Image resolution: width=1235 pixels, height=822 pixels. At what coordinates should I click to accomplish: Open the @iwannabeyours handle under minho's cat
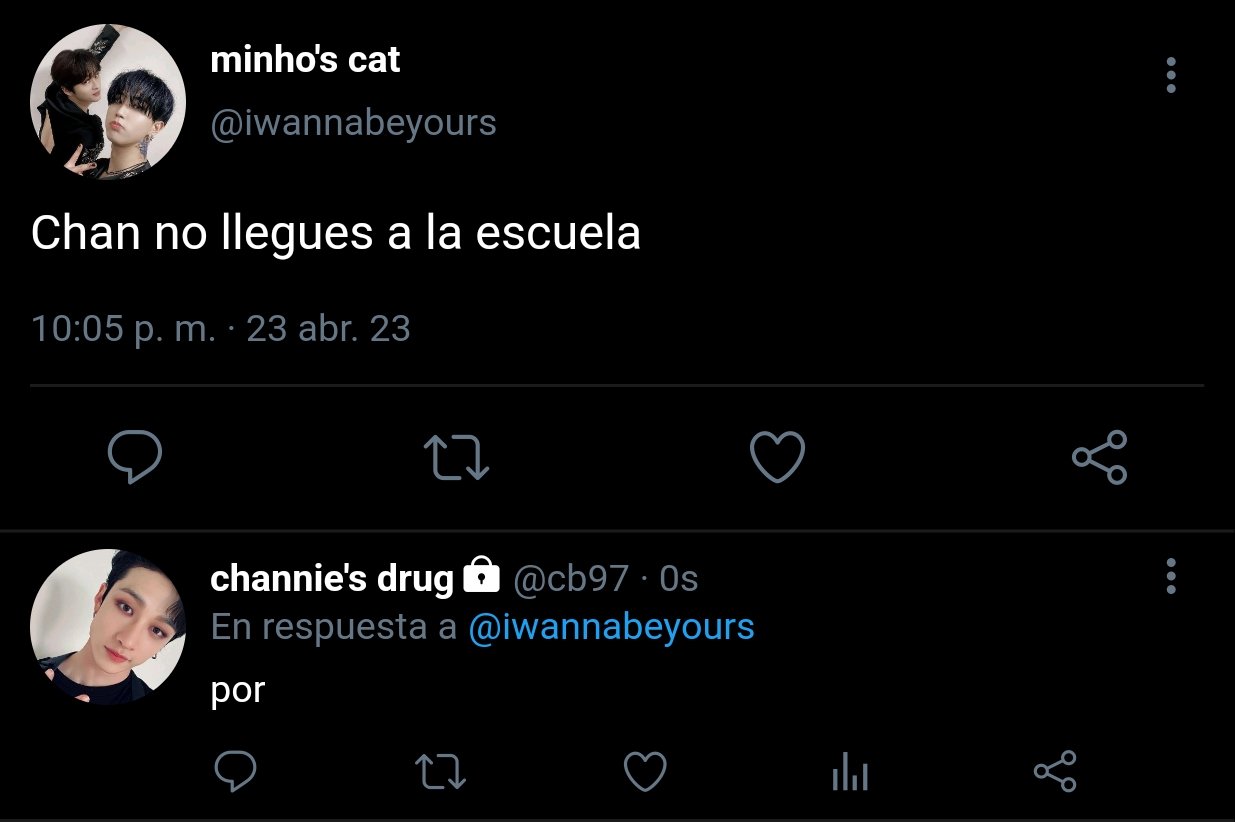(x=353, y=123)
